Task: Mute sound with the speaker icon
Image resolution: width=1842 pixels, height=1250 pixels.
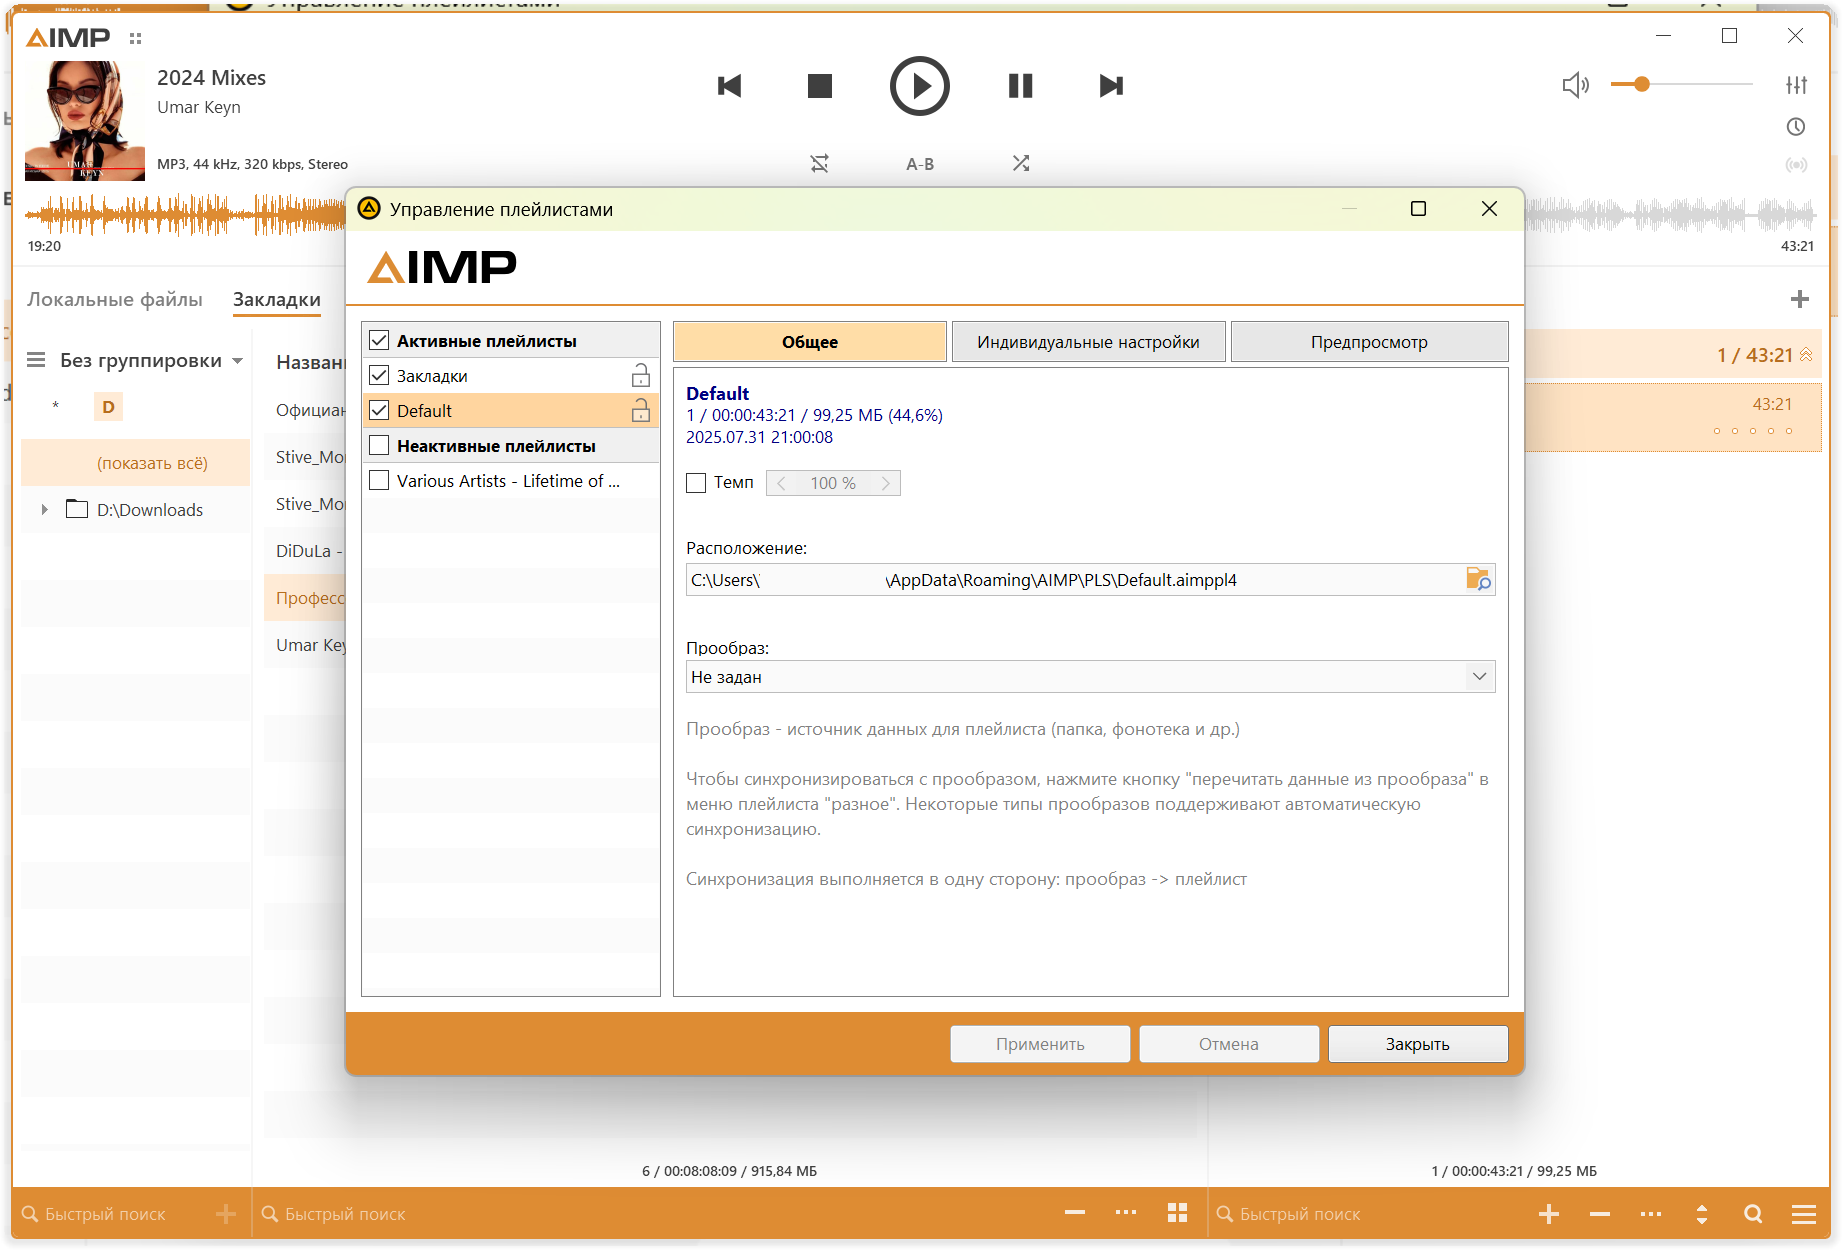Action: pyautogui.click(x=1576, y=85)
